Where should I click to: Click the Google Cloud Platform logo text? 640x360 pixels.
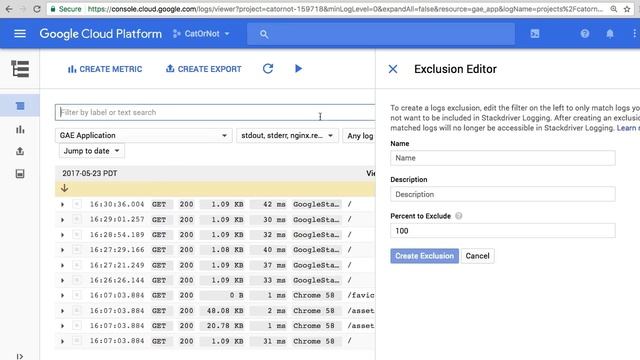(x=100, y=34)
